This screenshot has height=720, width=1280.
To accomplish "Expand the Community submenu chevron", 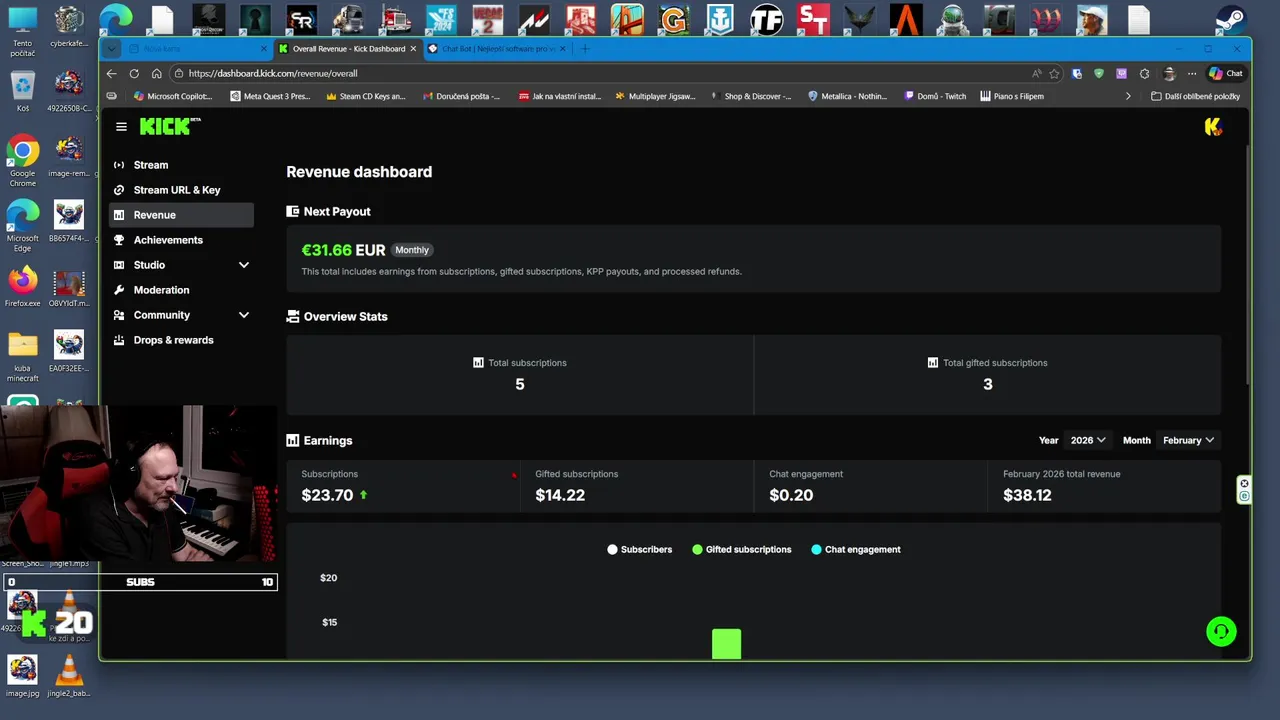I will [243, 315].
